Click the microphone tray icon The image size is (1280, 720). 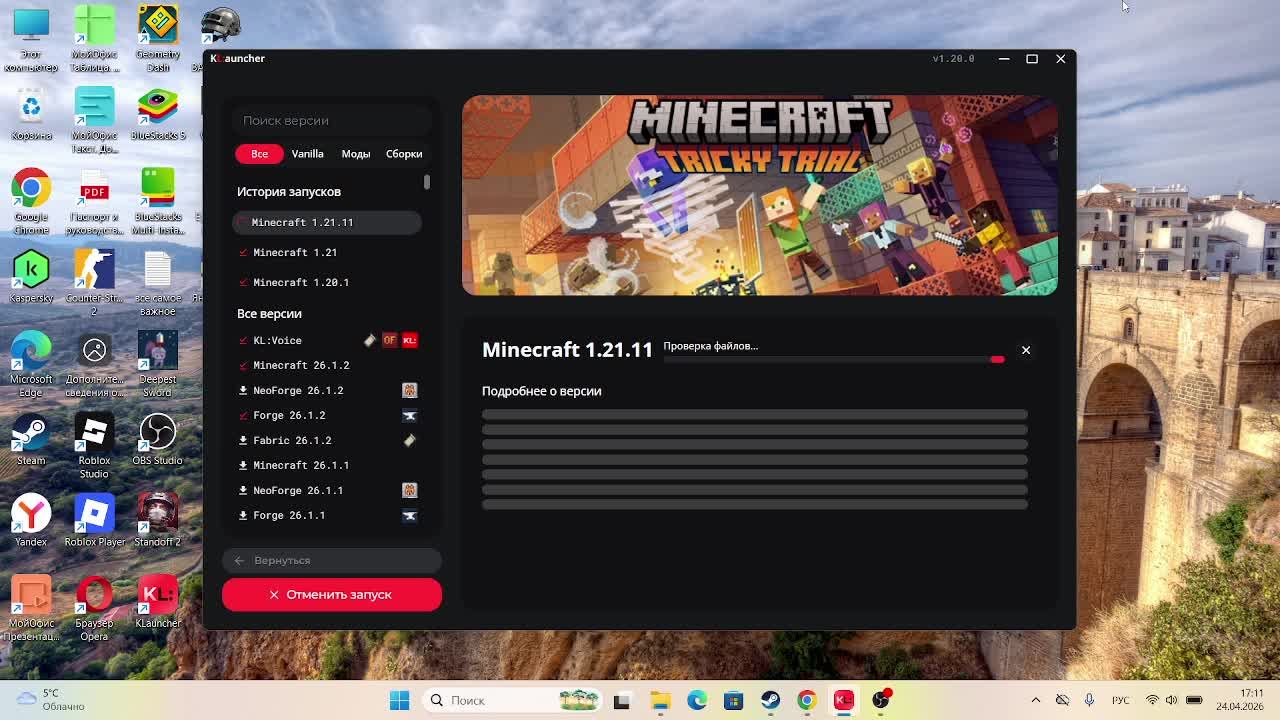pyautogui.click(x=1089, y=700)
